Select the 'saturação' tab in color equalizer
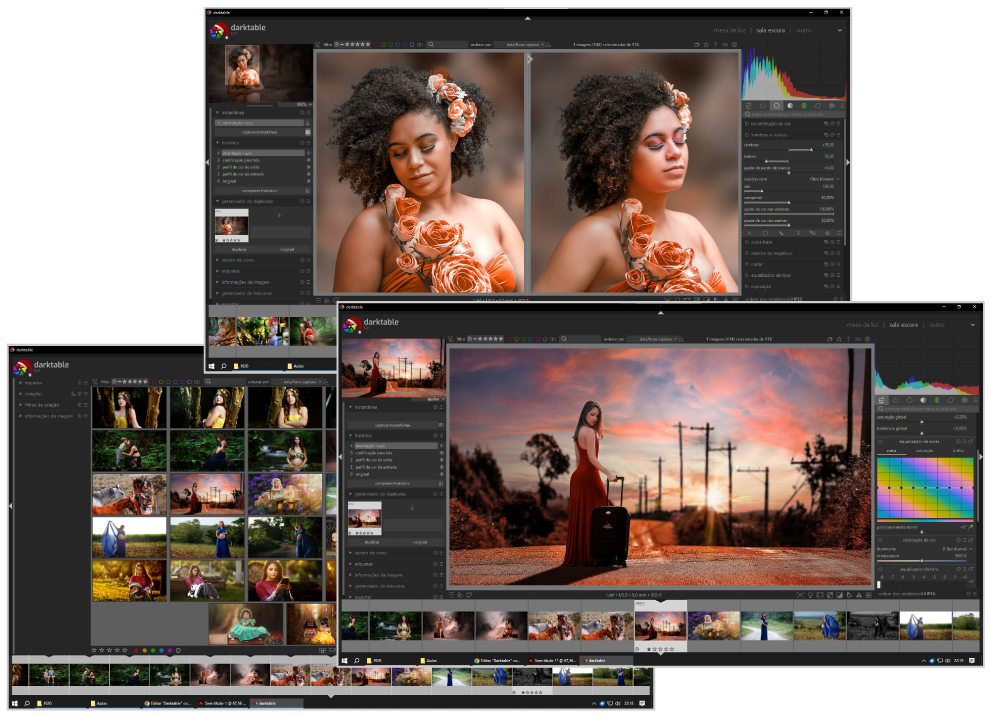This screenshot has height=716, width=990. (925, 451)
